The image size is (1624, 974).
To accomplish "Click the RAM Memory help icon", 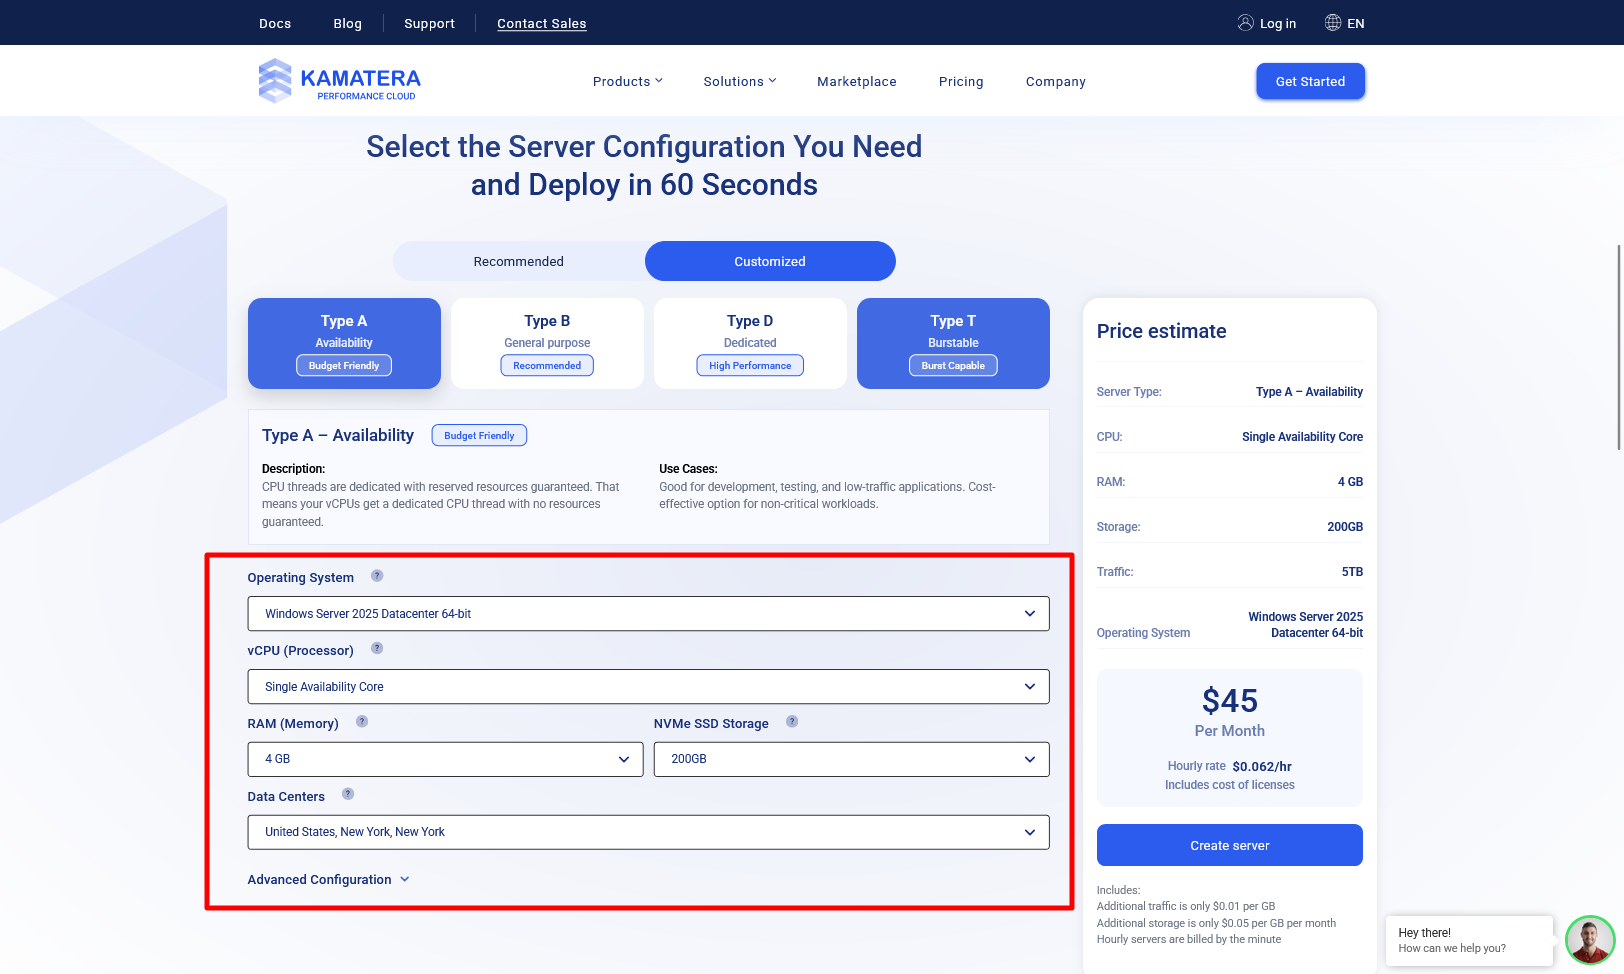I will 362,722.
